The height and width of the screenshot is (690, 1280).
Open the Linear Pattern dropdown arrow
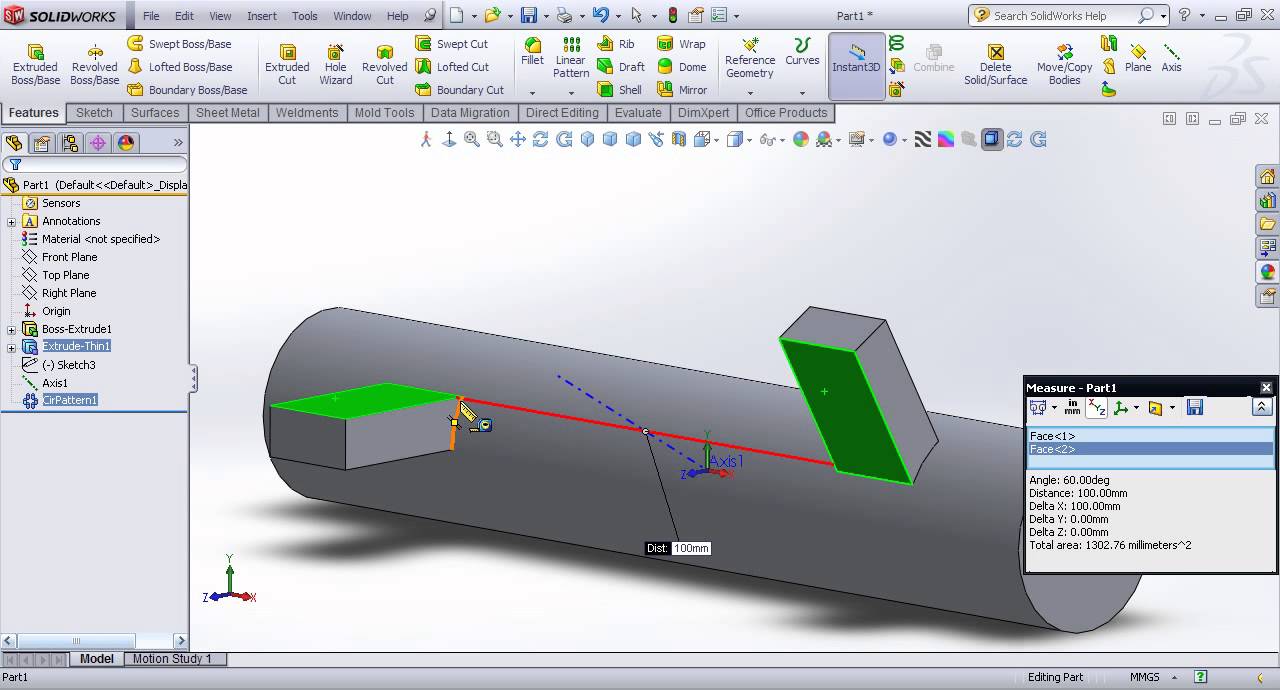click(571, 93)
